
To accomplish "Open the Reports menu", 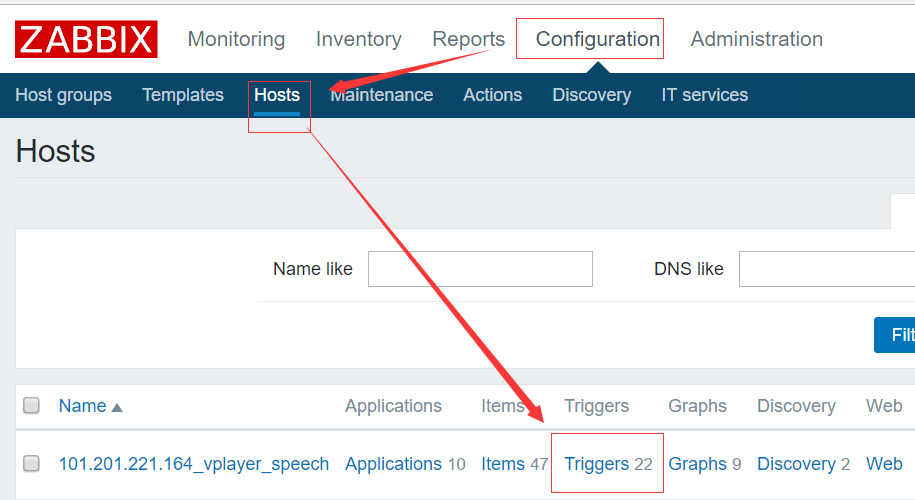I will [469, 39].
